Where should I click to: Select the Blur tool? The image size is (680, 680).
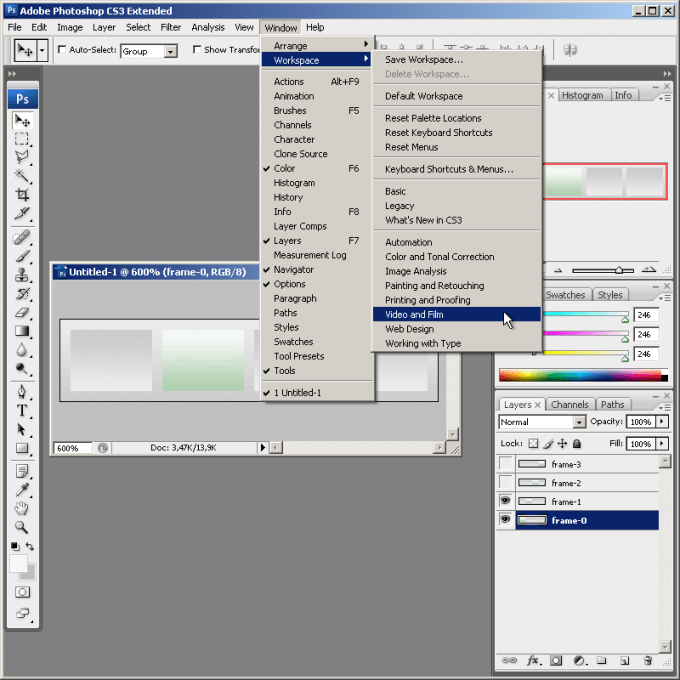pos(22,350)
